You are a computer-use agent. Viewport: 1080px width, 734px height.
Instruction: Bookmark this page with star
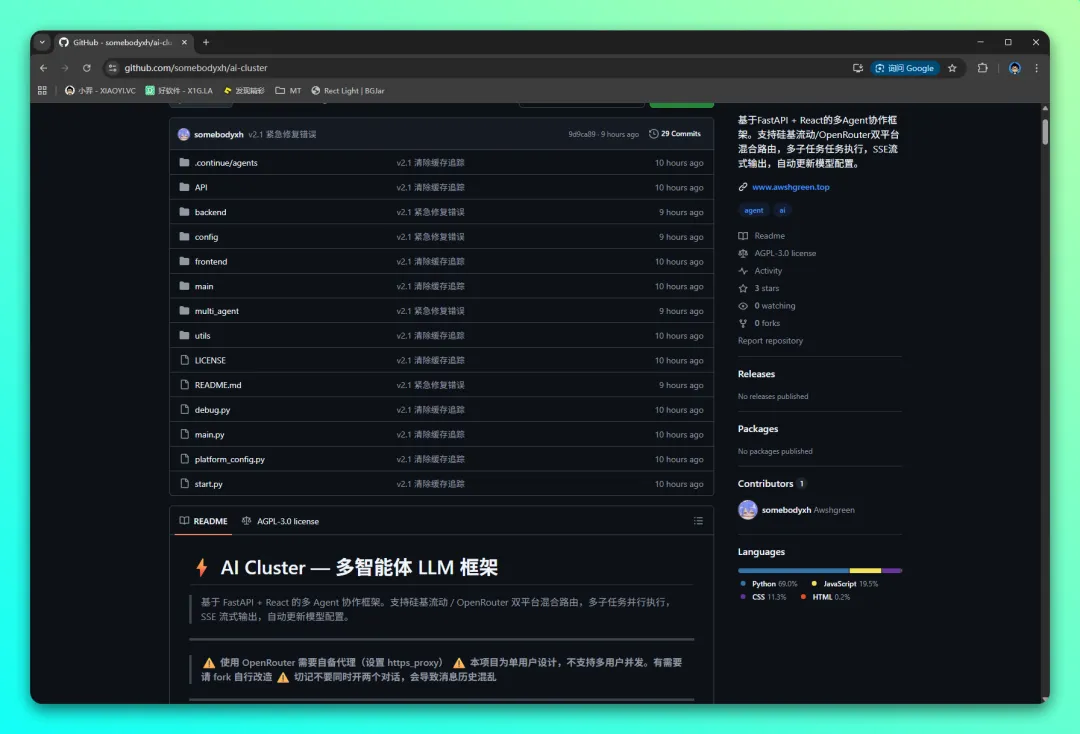pos(952,68)
